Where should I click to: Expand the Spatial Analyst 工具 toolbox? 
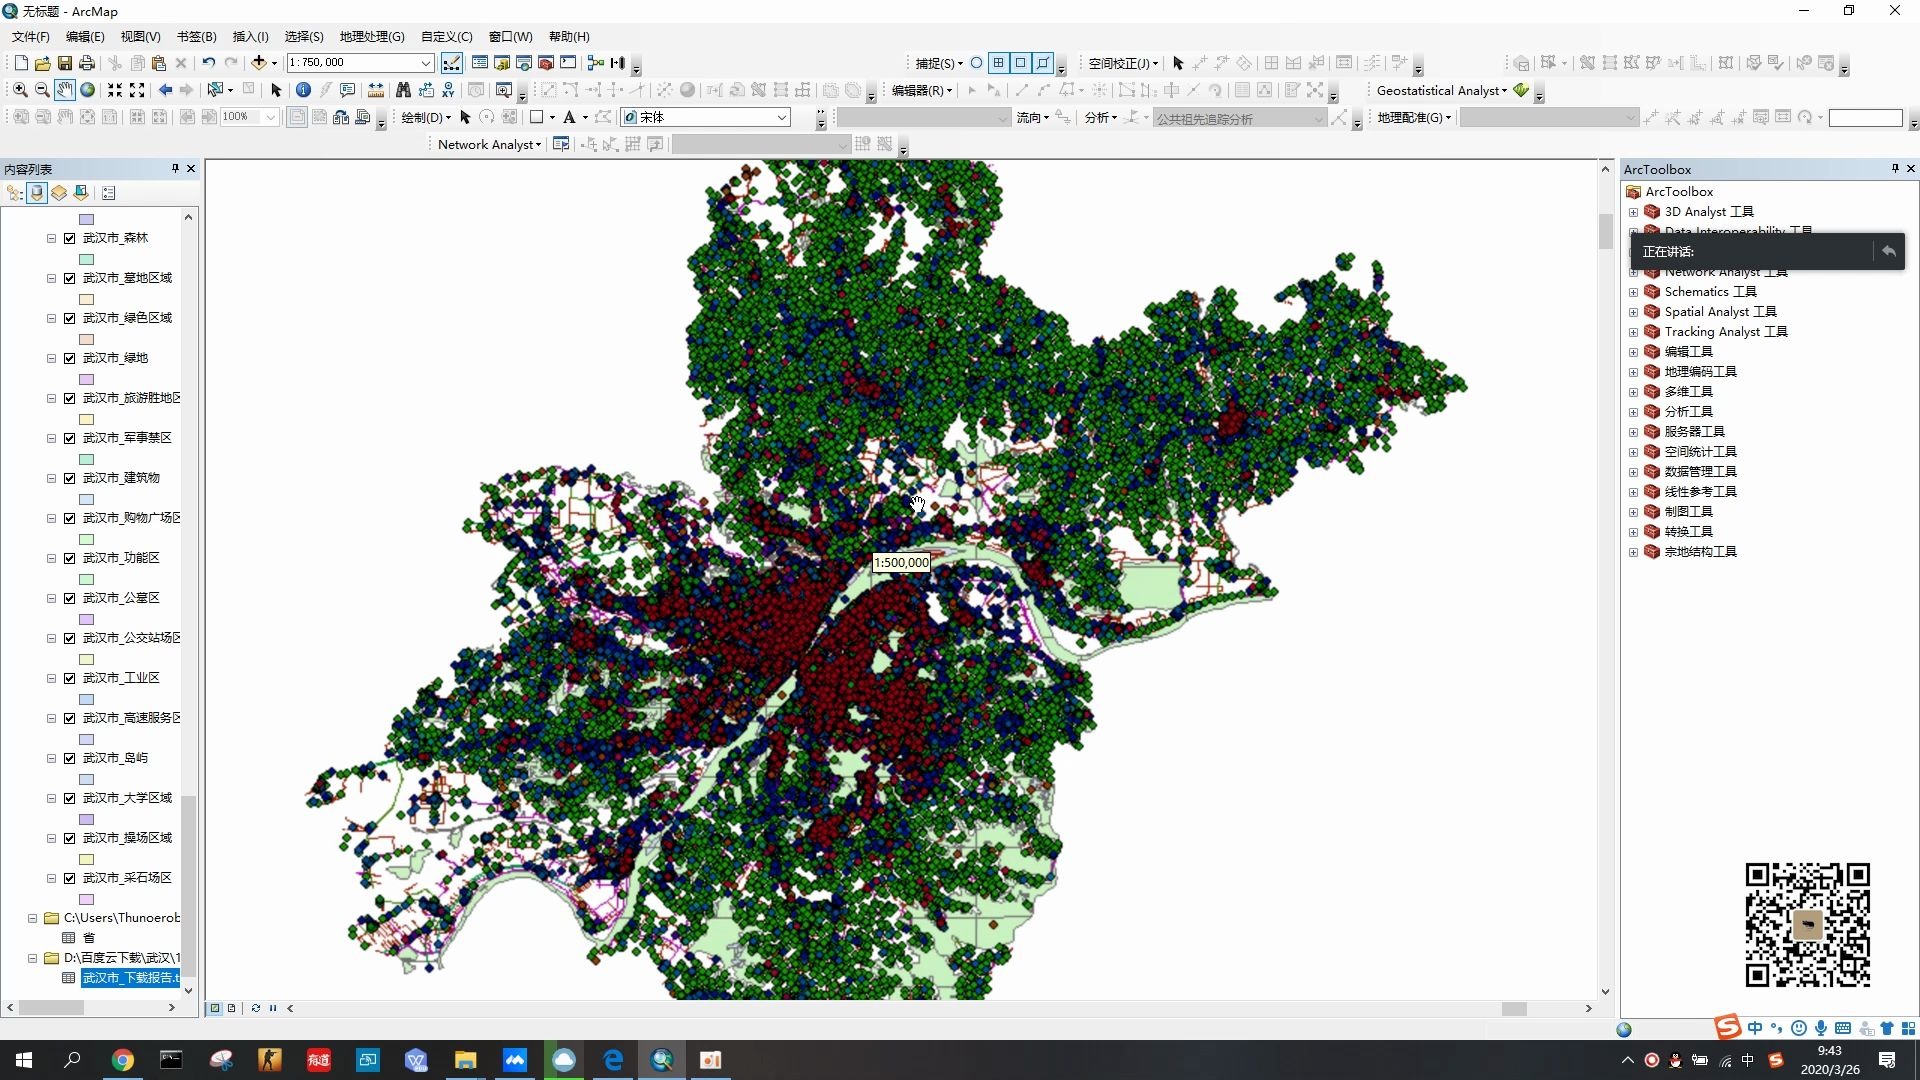coord(1633,312)
